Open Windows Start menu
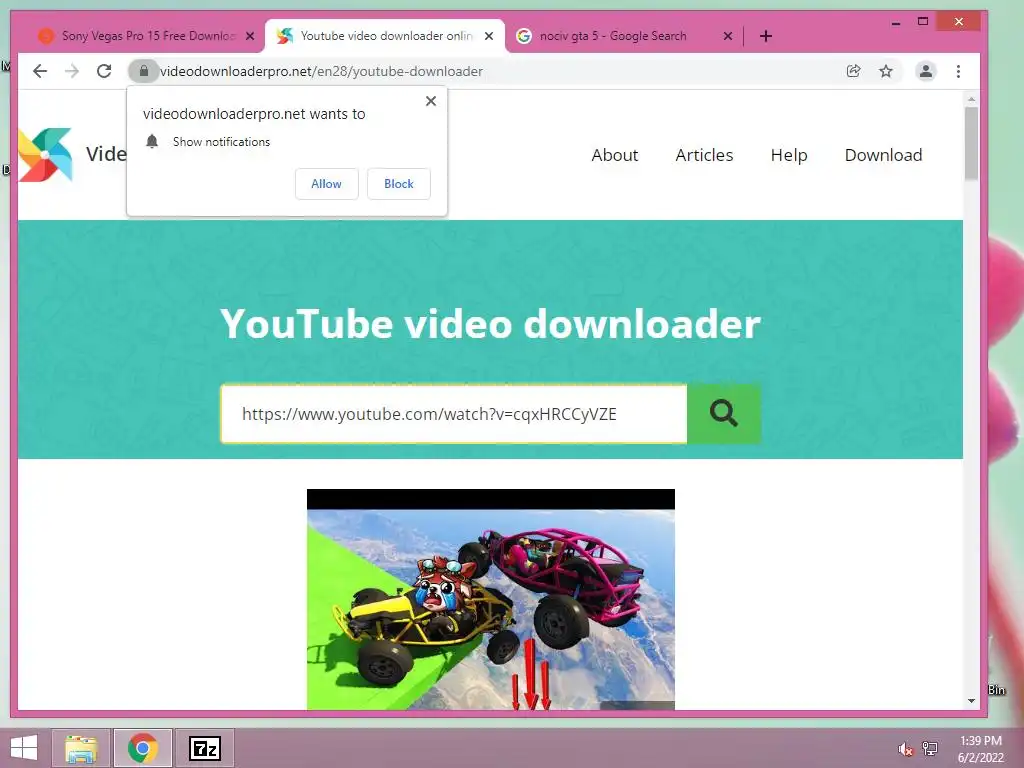The image size is (1024, 768). pos(24,748)
